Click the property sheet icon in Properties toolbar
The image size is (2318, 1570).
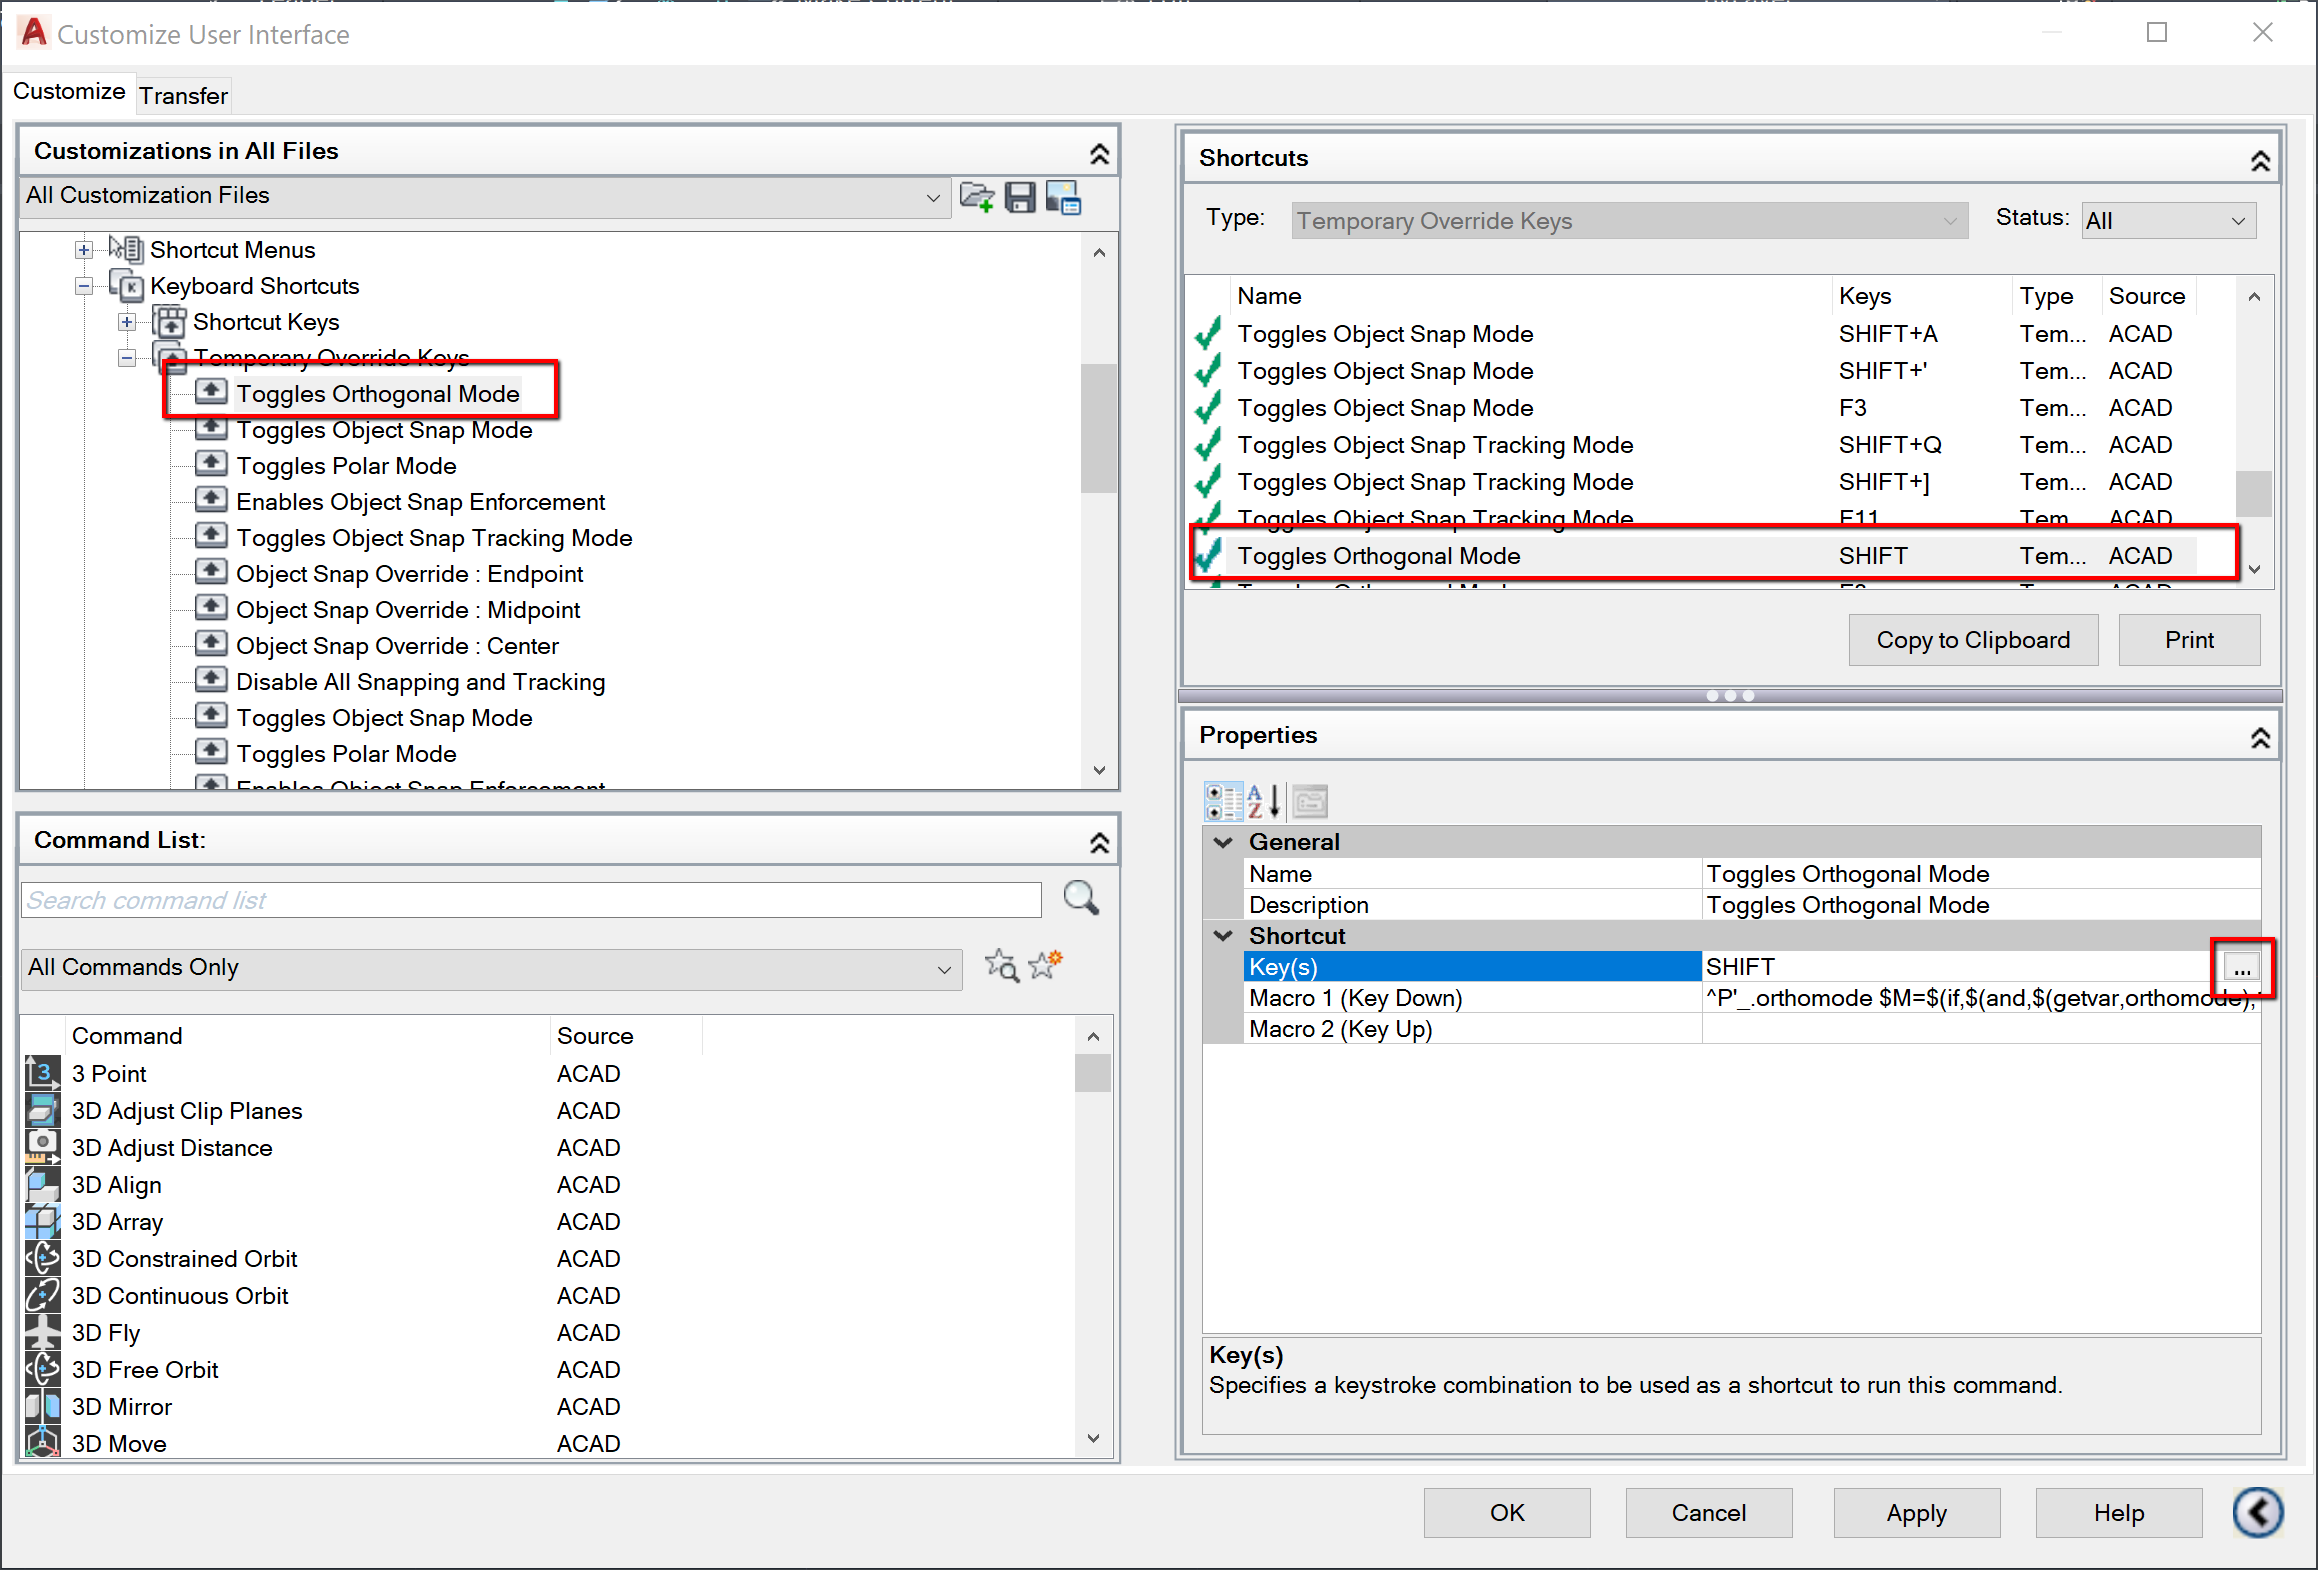click(x=1310, y=800)
